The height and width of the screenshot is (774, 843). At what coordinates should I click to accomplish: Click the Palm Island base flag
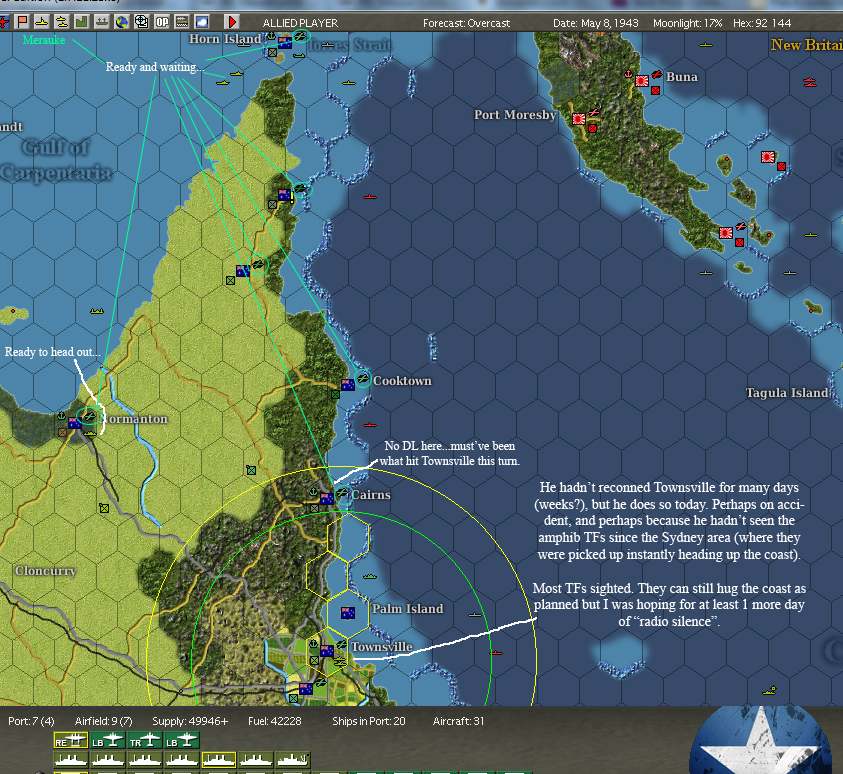click(x=348, y=613)
